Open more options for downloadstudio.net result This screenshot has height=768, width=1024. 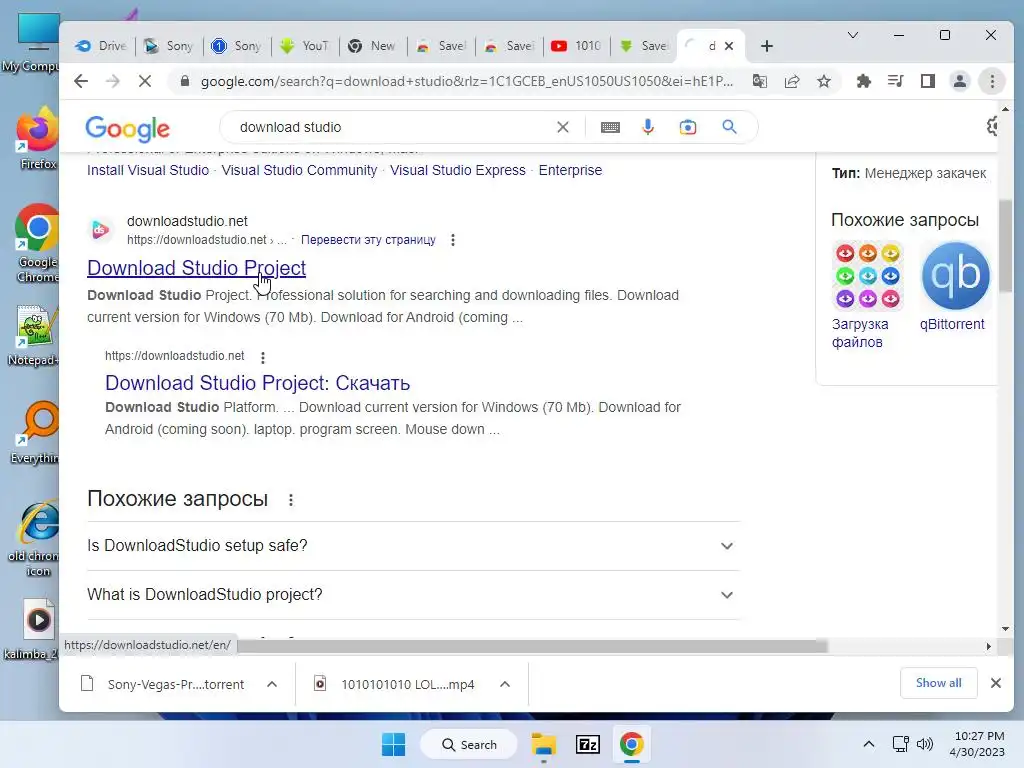pos(453,240)
